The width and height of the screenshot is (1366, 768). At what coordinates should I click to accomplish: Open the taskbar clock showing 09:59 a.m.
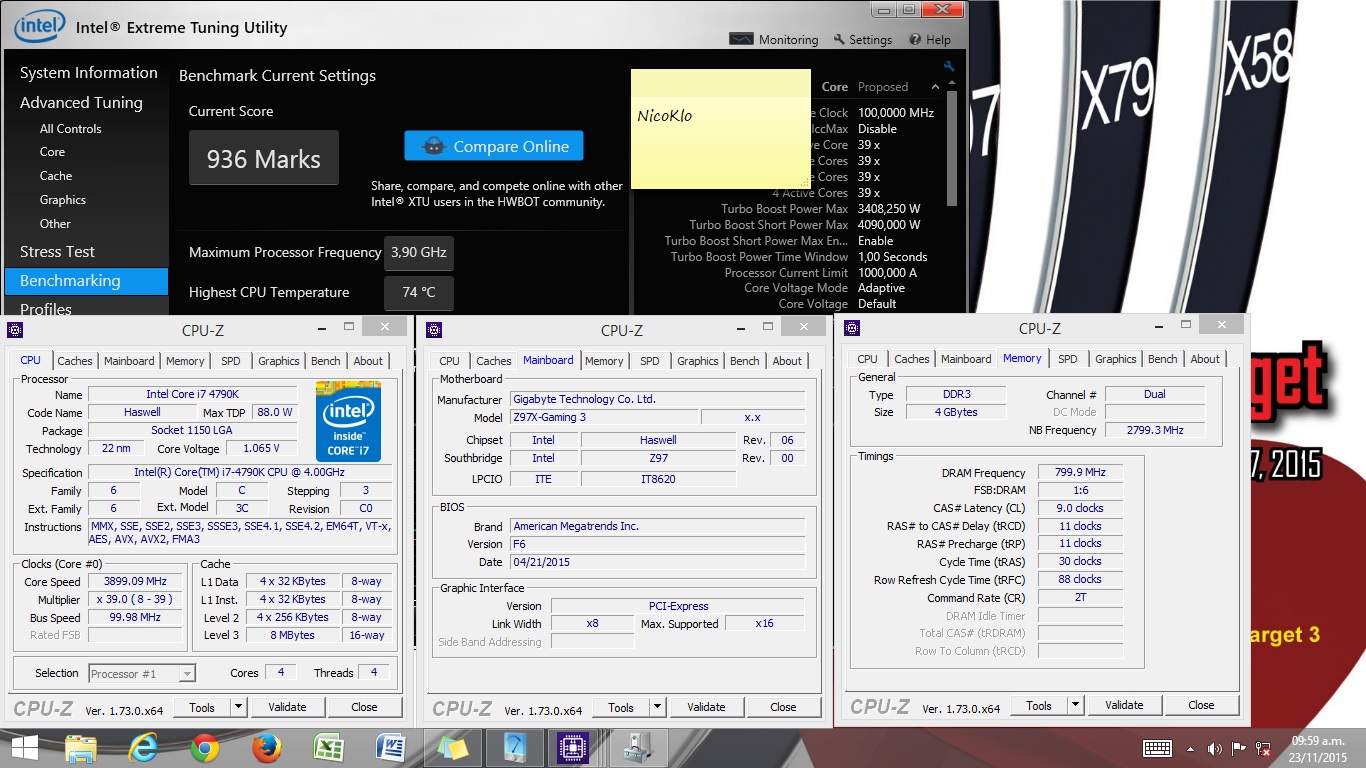pos(1320,748)
